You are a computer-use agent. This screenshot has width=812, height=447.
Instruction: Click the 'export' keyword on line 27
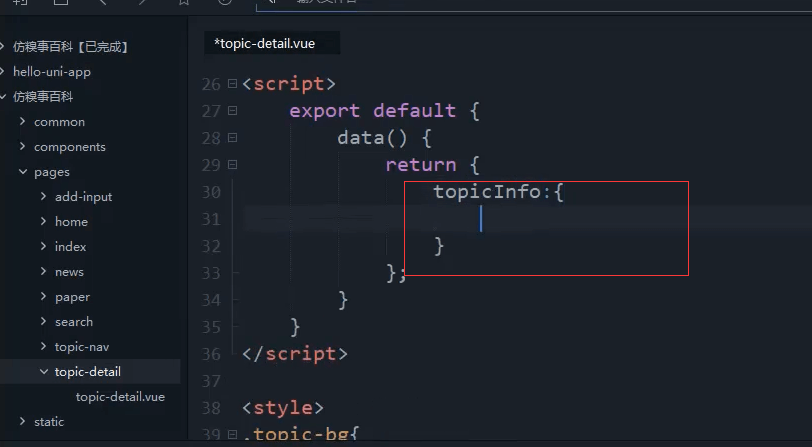[324, 110]
